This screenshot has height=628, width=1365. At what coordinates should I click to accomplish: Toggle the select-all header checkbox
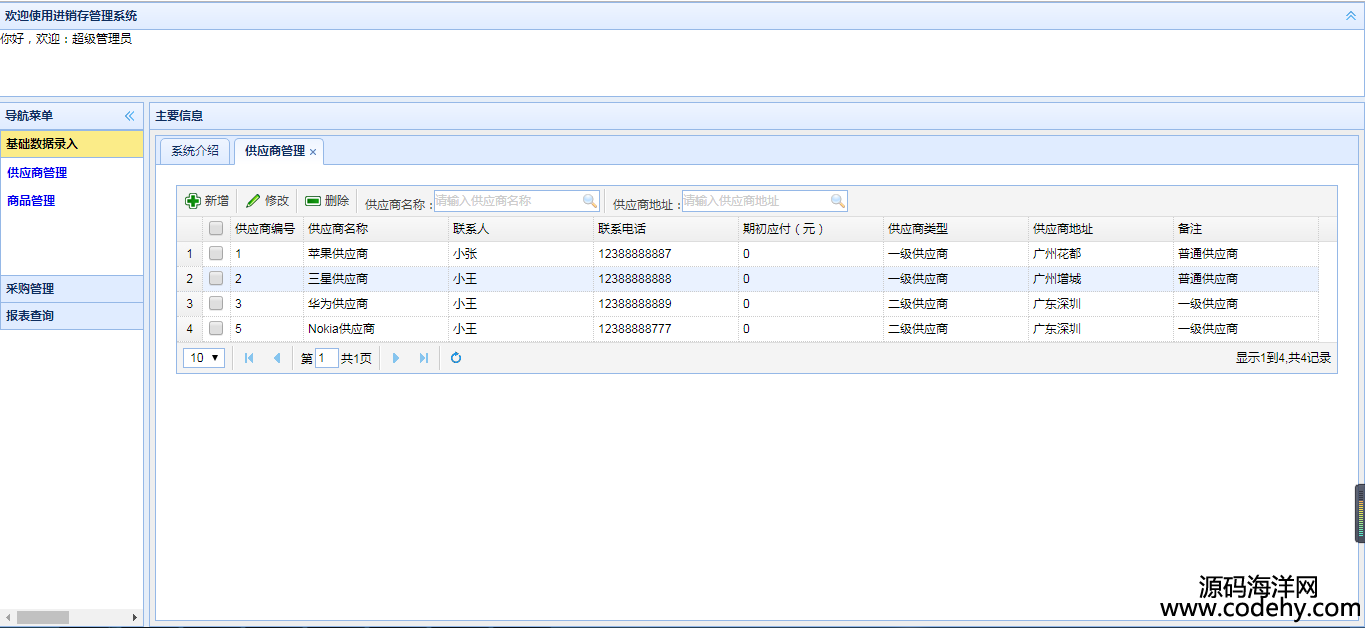tap(216, 229)
